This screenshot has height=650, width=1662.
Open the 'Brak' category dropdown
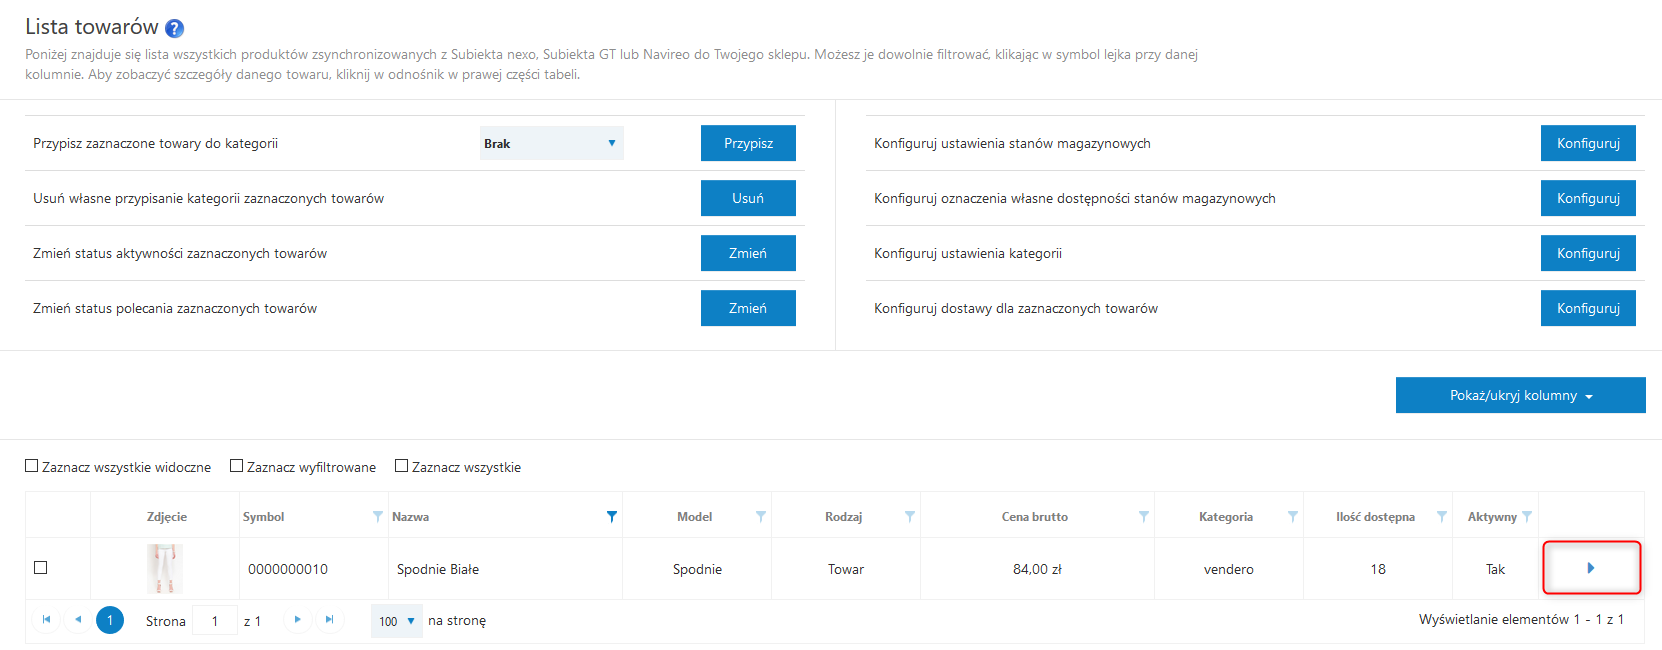(x=551, y=143)
